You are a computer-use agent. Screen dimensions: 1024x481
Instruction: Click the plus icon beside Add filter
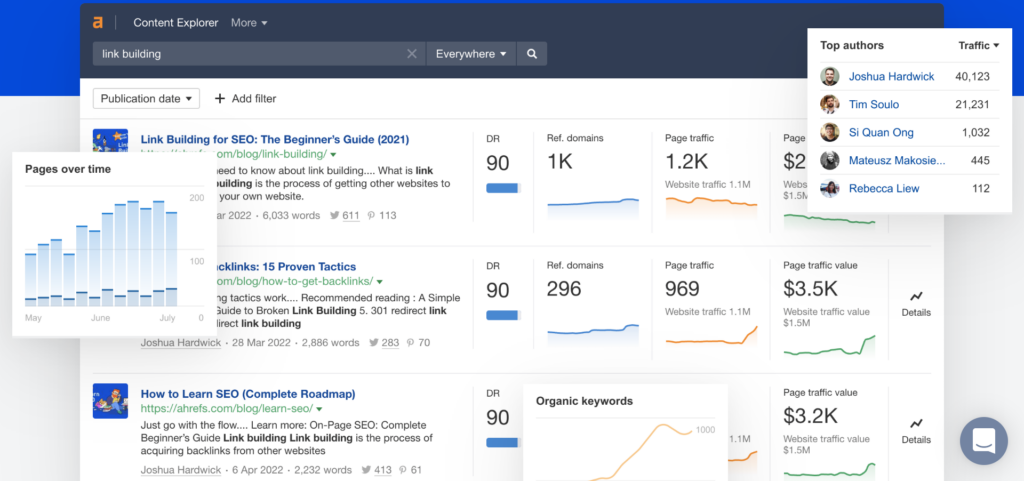point(219,99)
